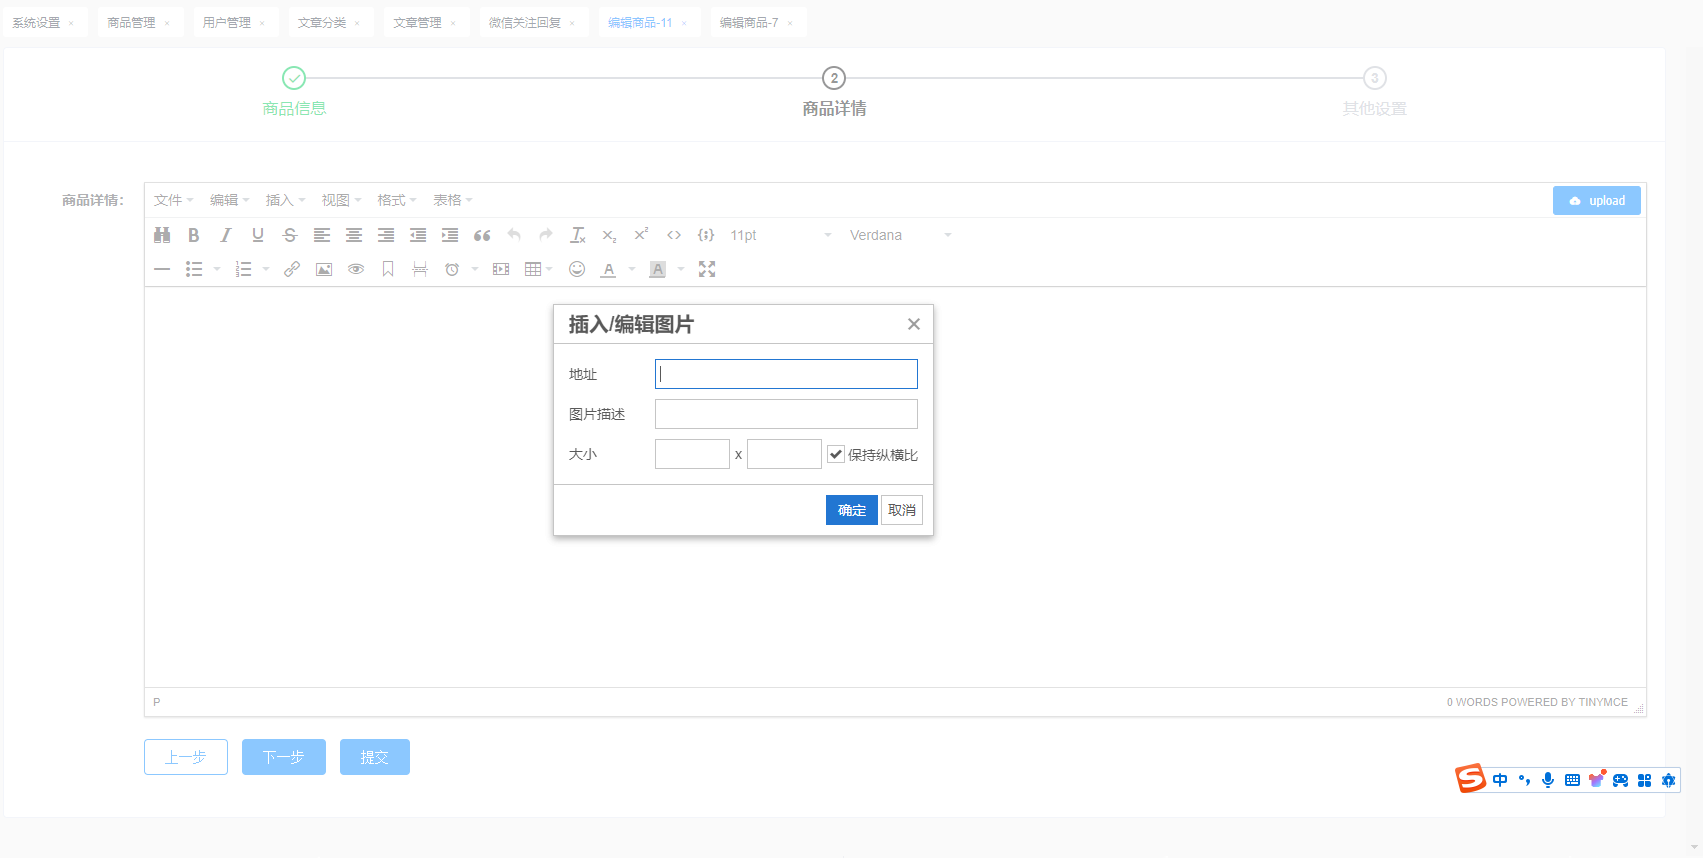Click the numbered list icon

click(x=243, y=269)
